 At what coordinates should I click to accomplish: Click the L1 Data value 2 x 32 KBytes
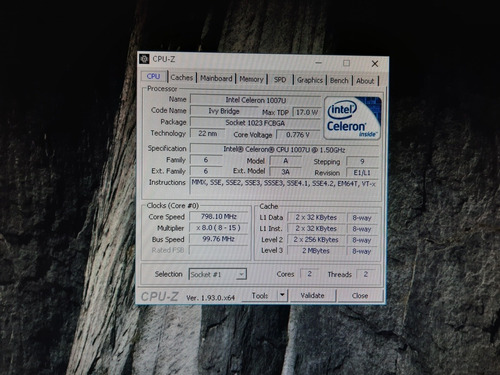(x=316, y=218)
